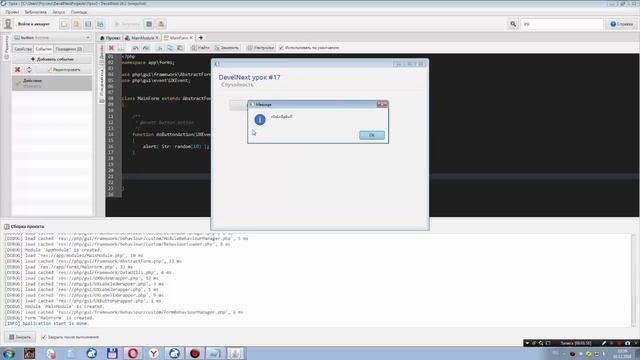Open the MainForm editor tab
Image resolution: width=640 pixels, height=360 pixels.
pos(178,38)
